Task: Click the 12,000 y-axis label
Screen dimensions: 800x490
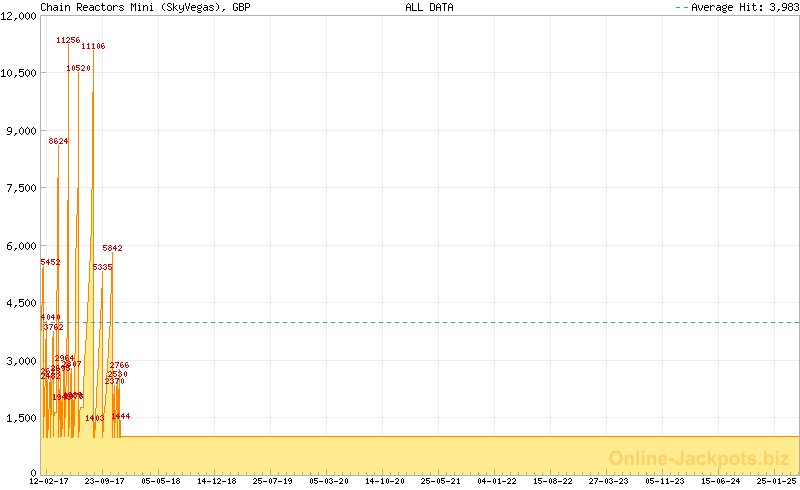Action: (x=19, y=16)
